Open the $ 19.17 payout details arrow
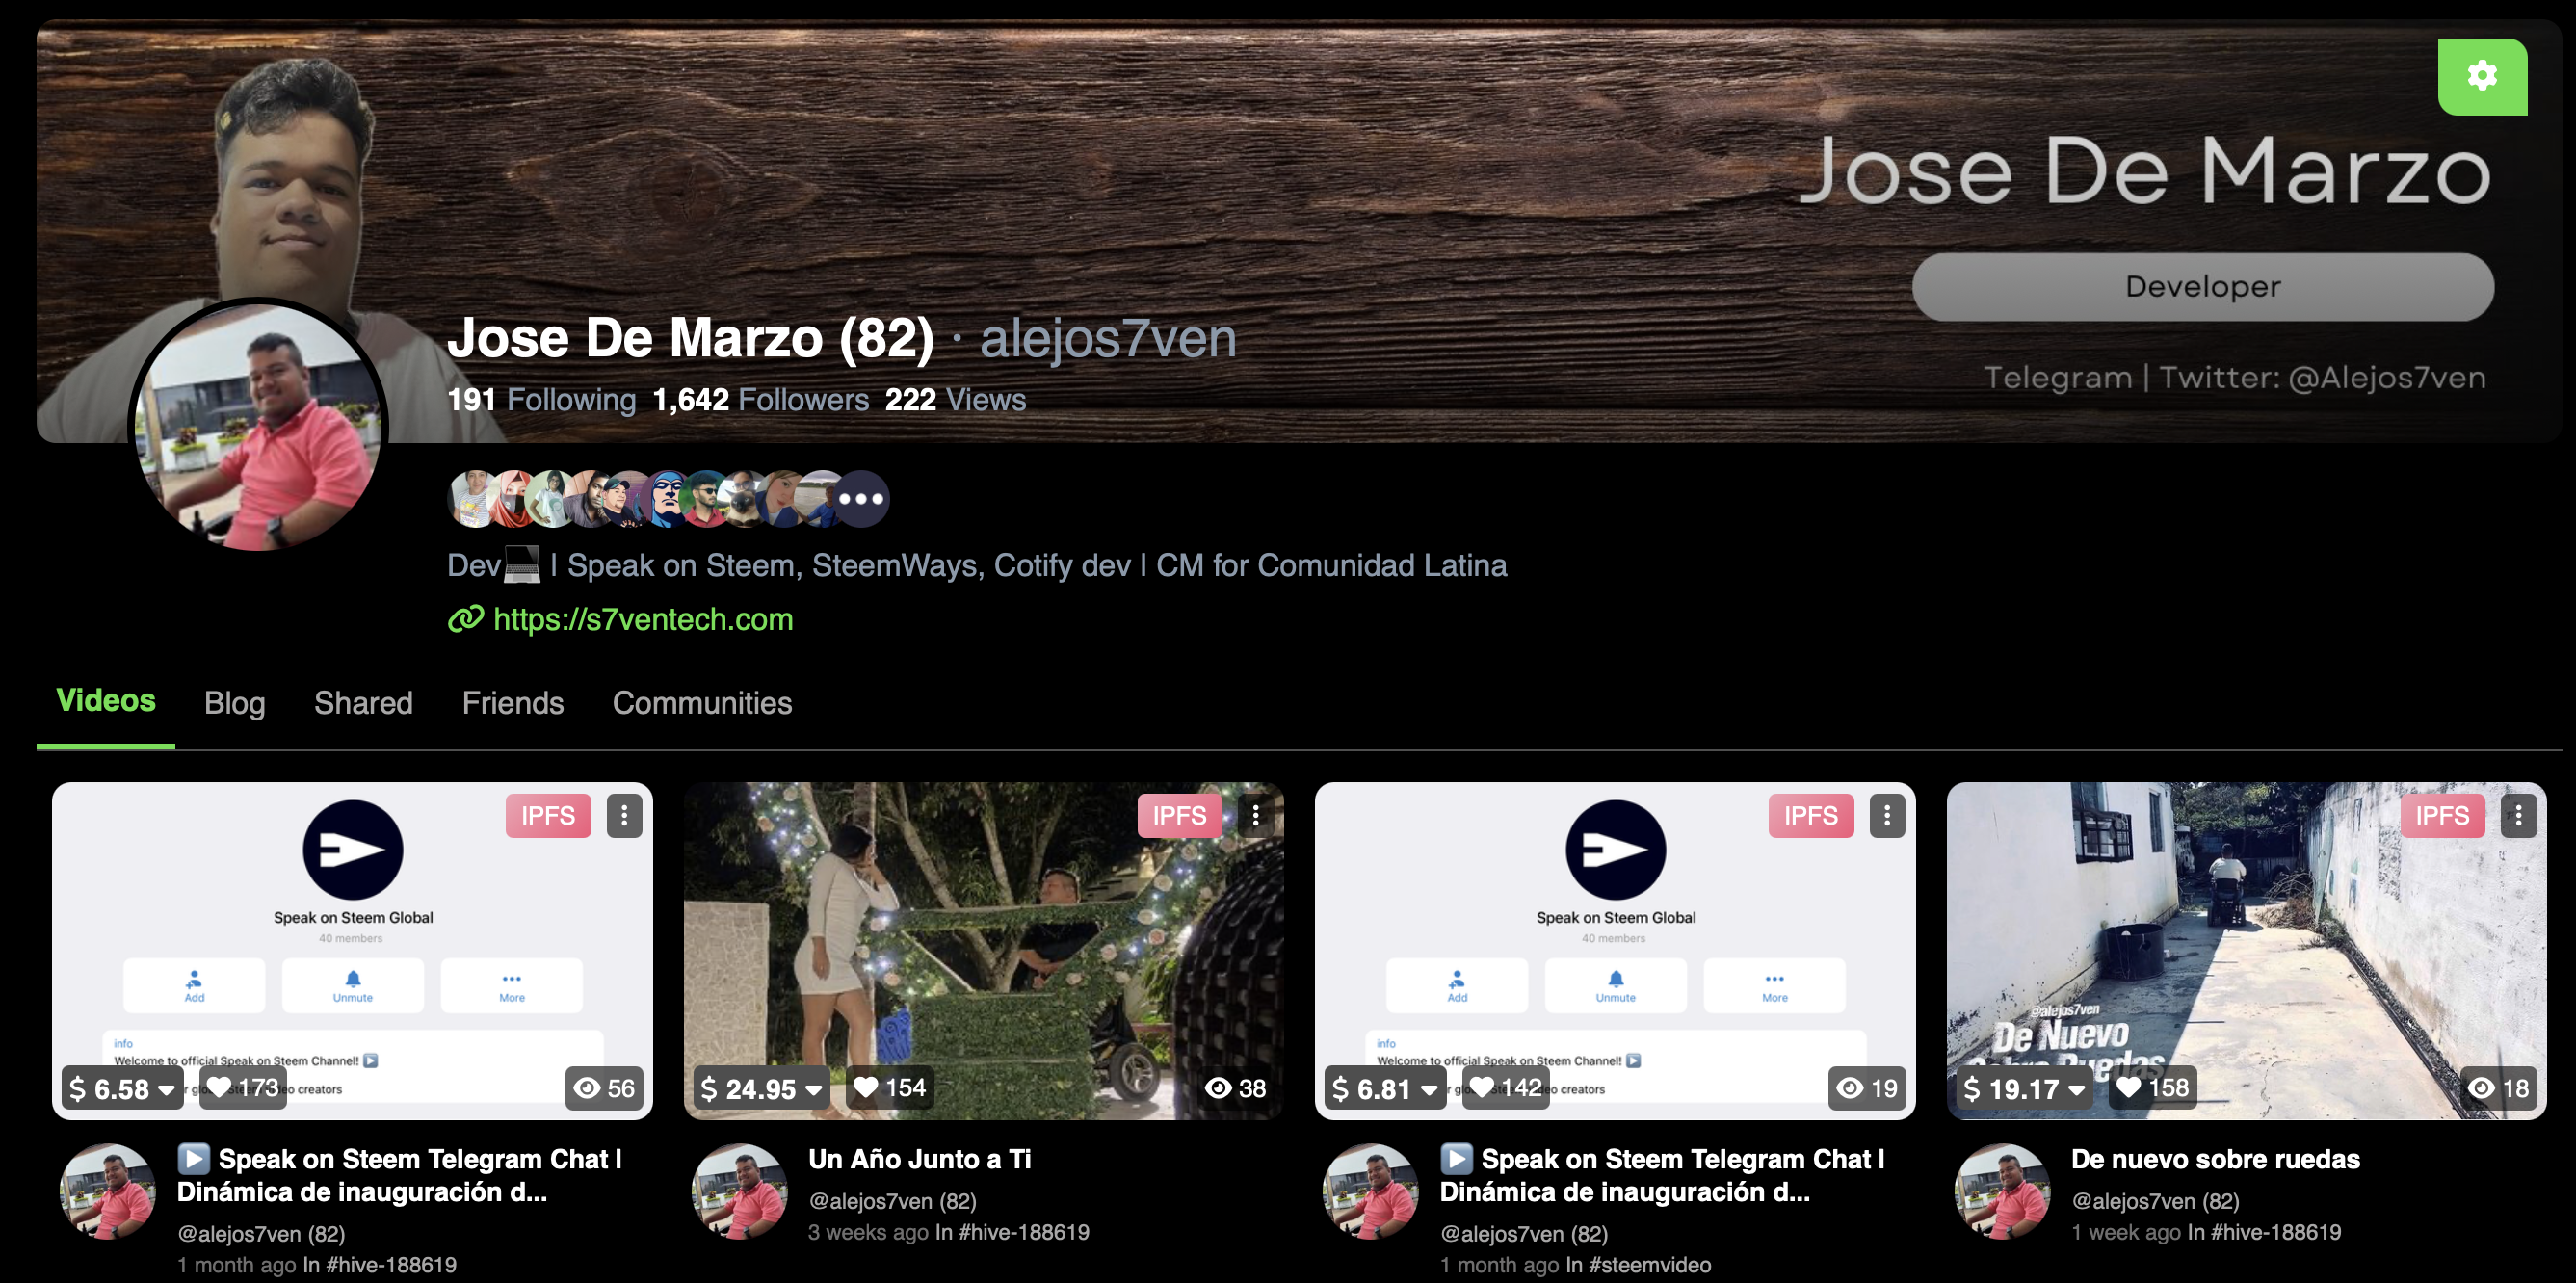Viewport: 2576px width, 1283px height. 2077,1090
